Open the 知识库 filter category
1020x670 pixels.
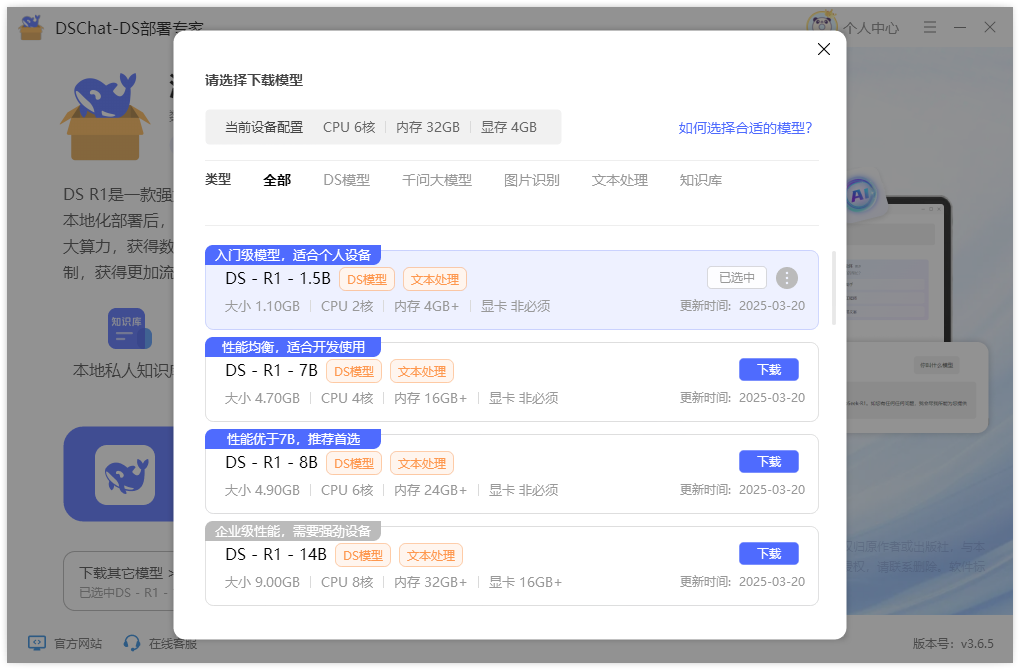(702, 180)
